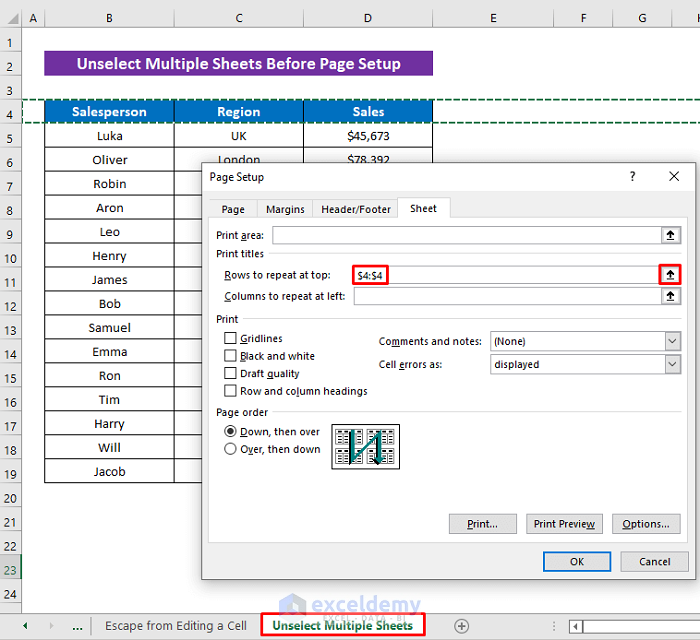Collapse dialog for Rows to repeat at top
The height and width of the screenshot is (640, 700).
coord(670,274)
